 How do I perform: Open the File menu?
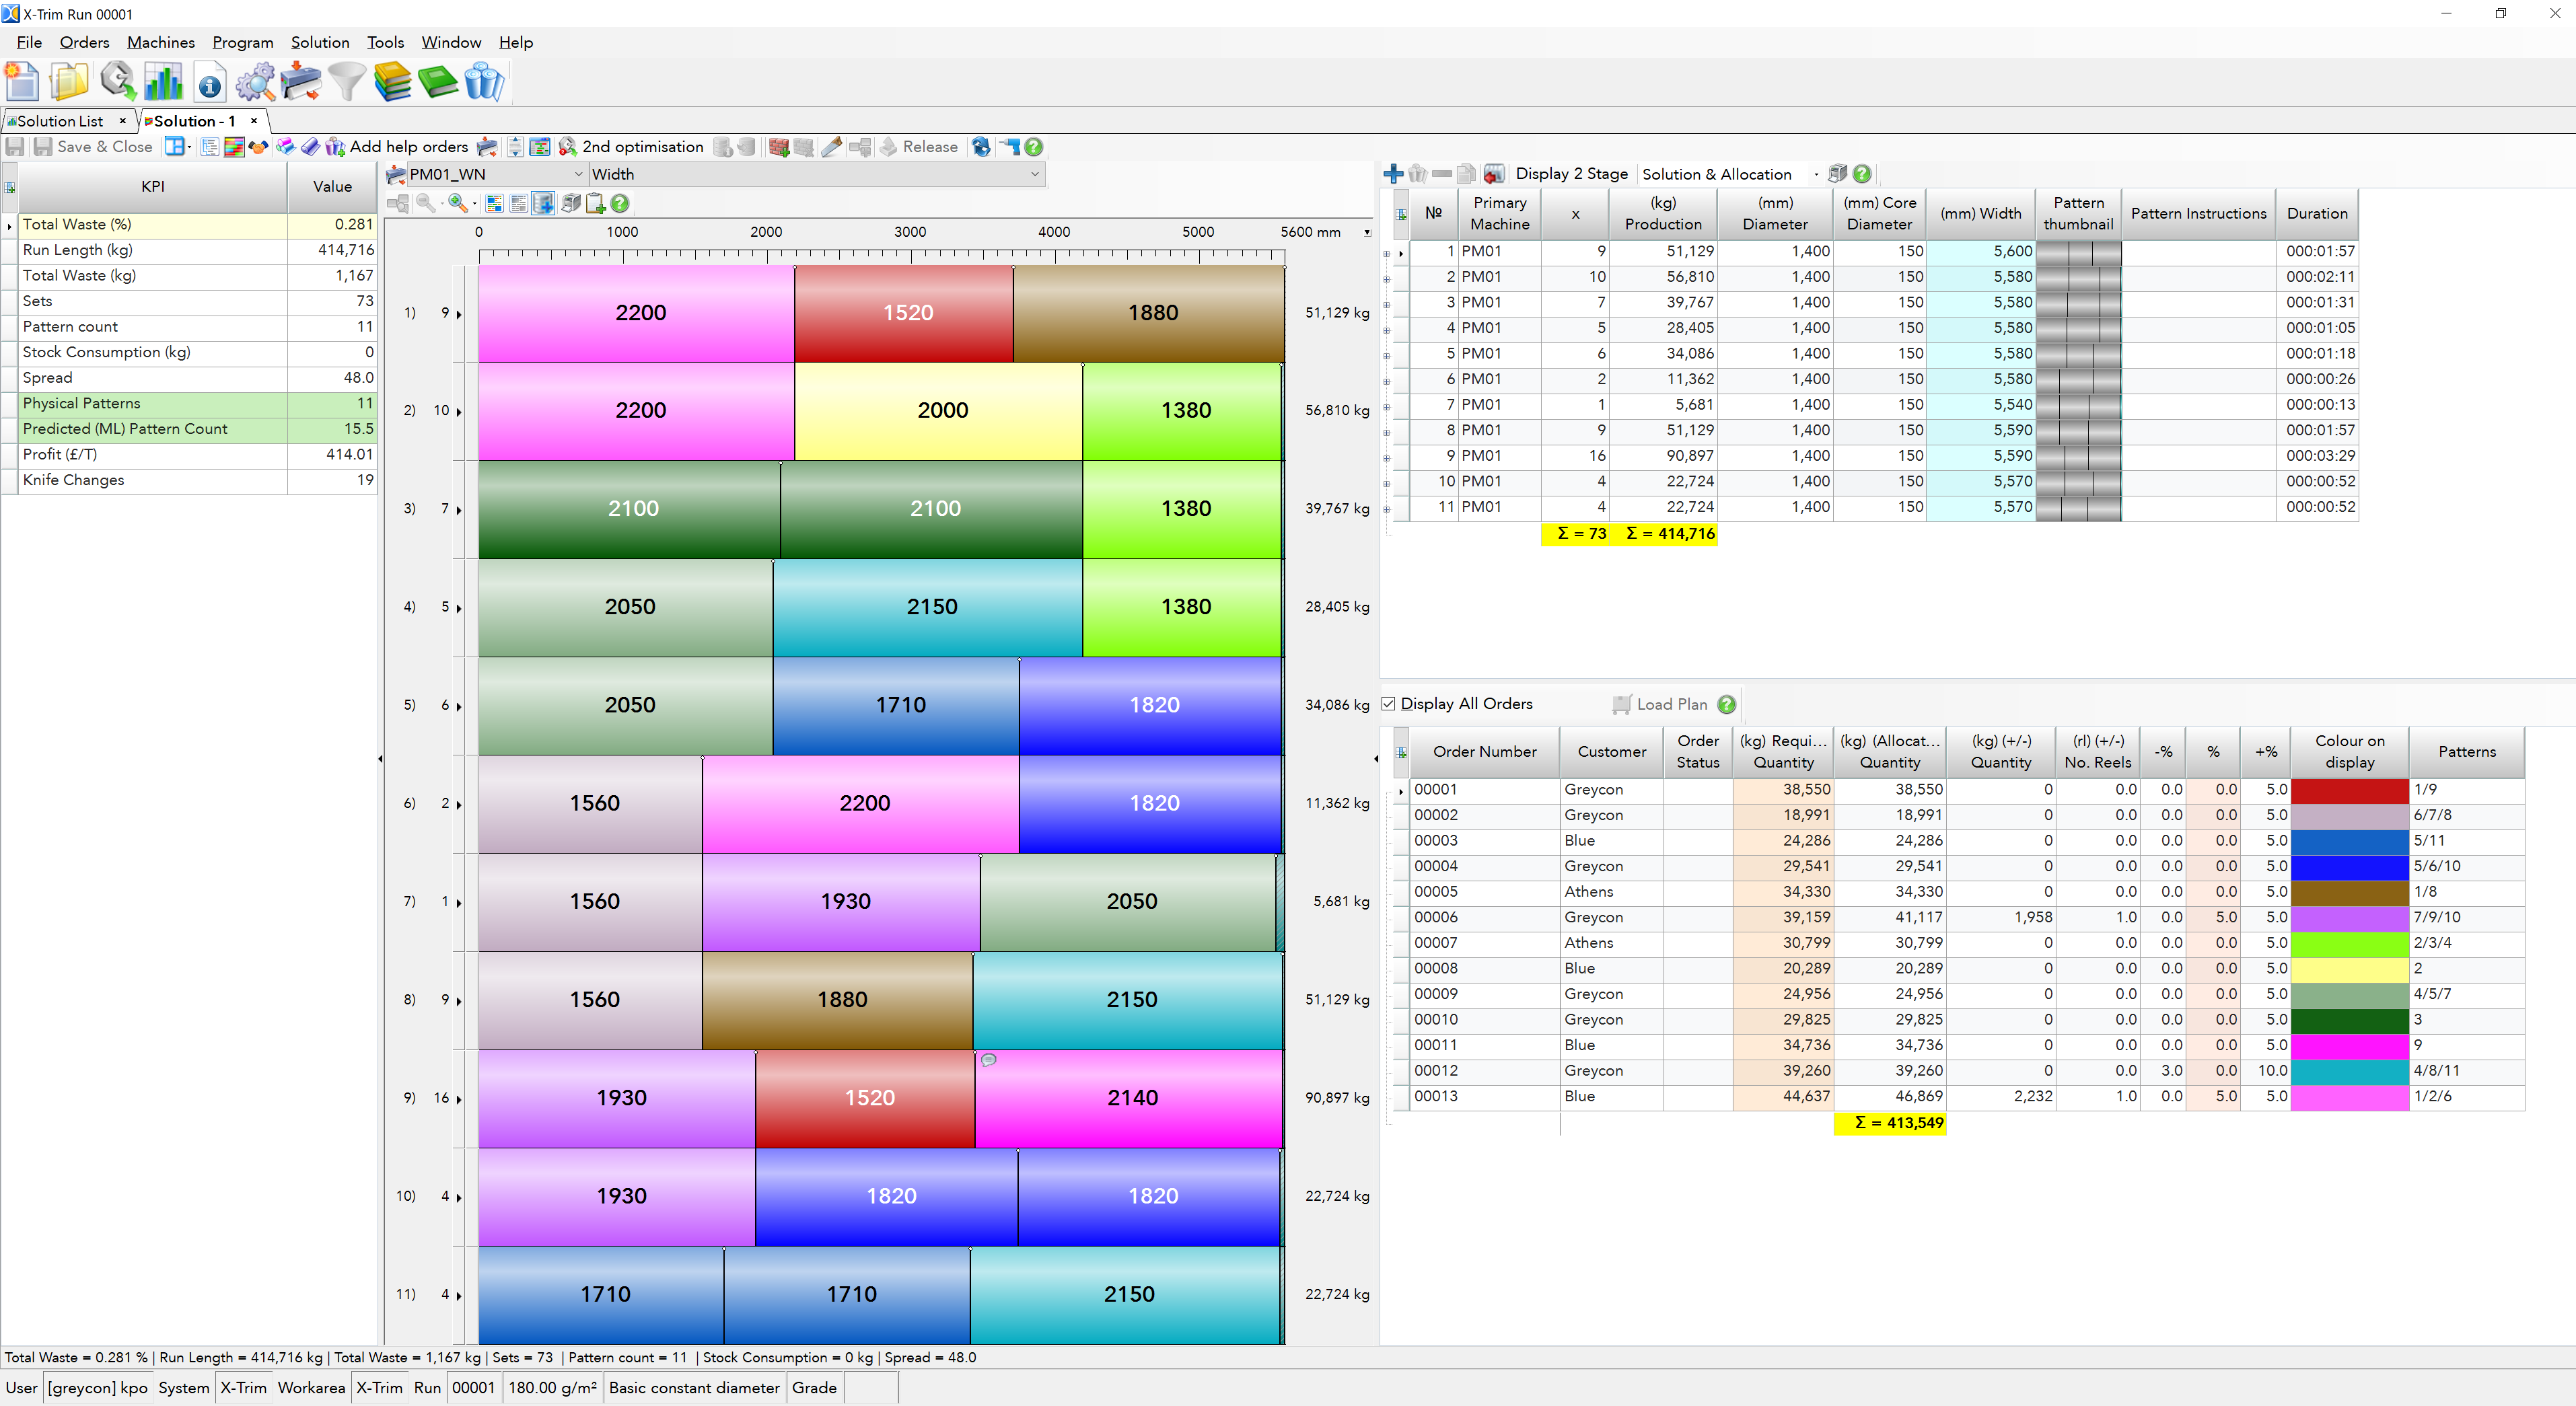(29, 42)
